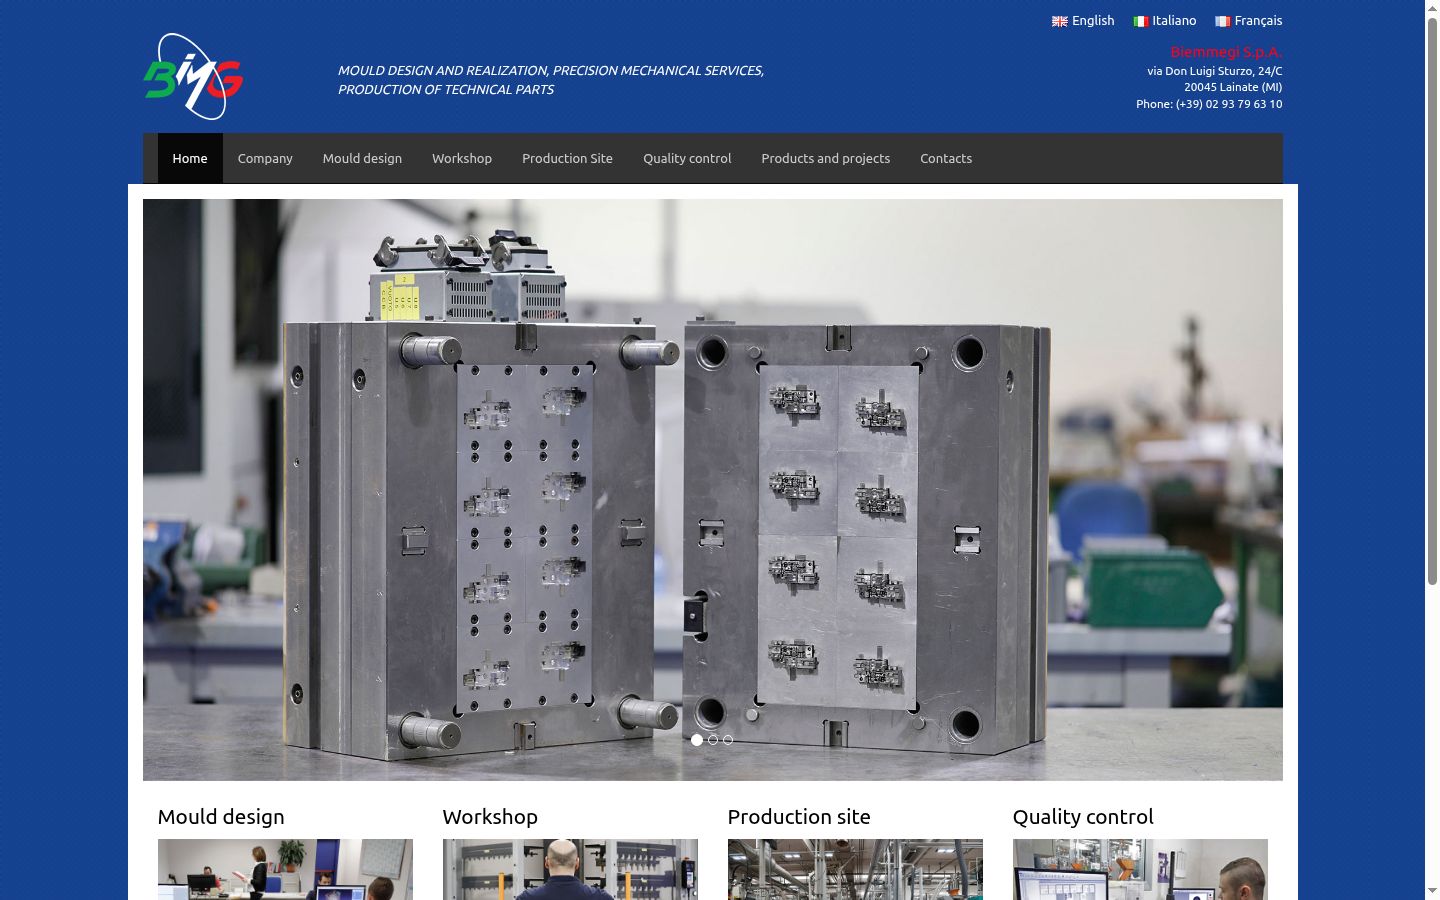Switch to the third slideshow dot
Image resolution: width=1440 pixels, height=900 pixels.
coord(728,740)
